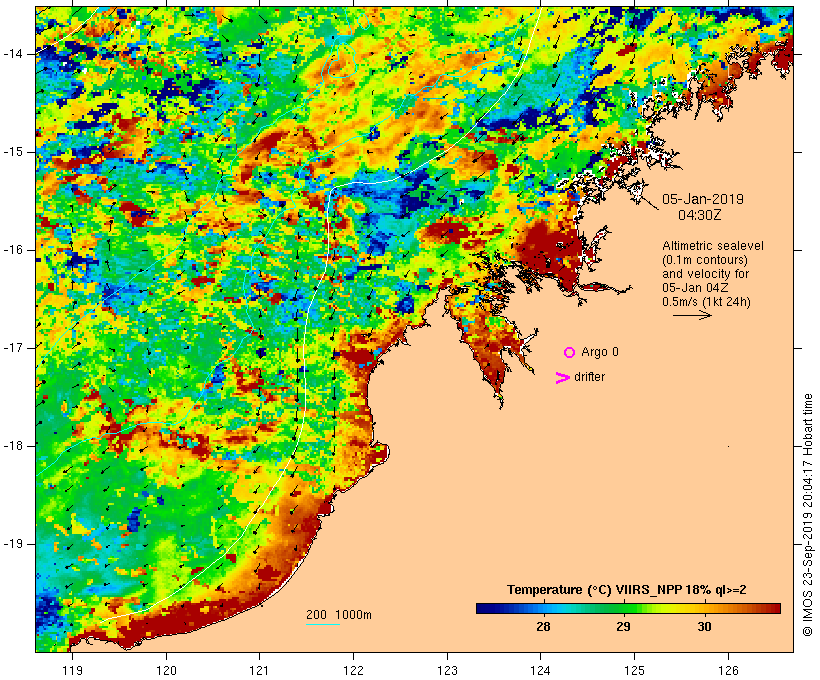Click latitude label -18

click(12, 446)
